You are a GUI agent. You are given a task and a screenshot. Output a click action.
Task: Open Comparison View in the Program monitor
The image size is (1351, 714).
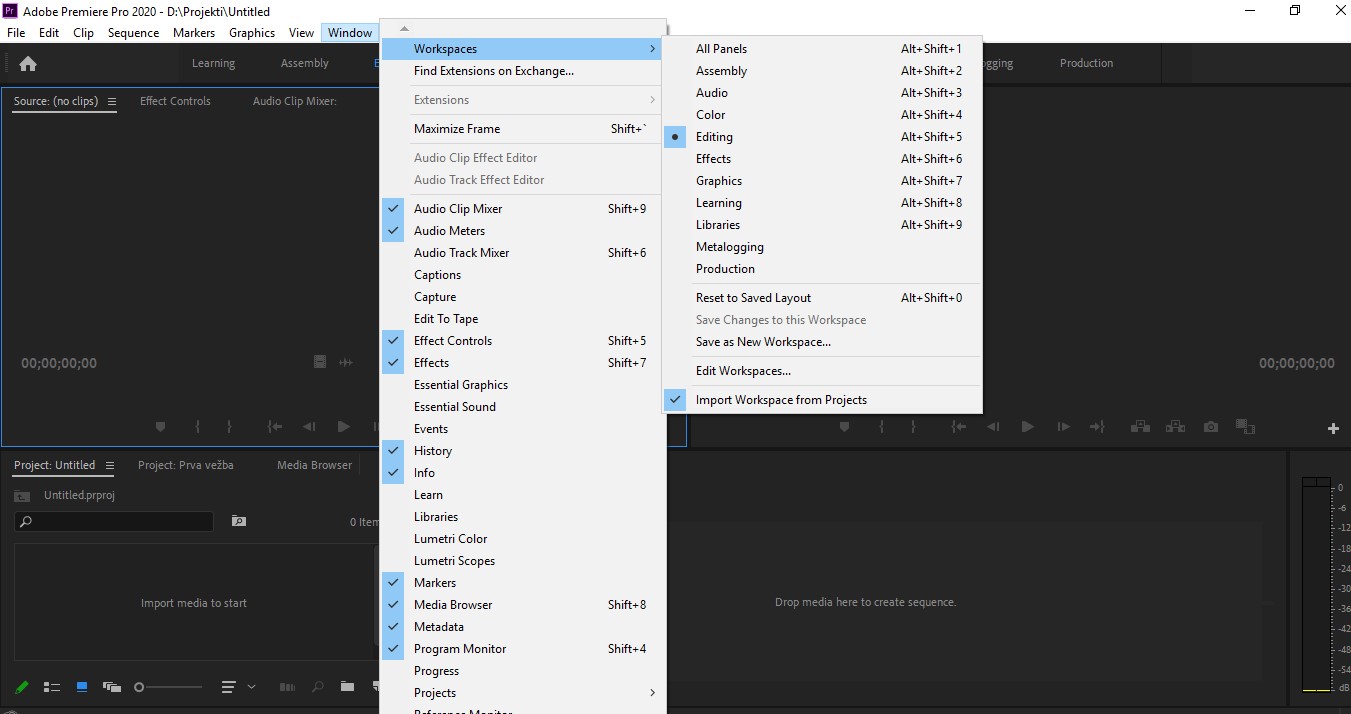click(1245, 427)
